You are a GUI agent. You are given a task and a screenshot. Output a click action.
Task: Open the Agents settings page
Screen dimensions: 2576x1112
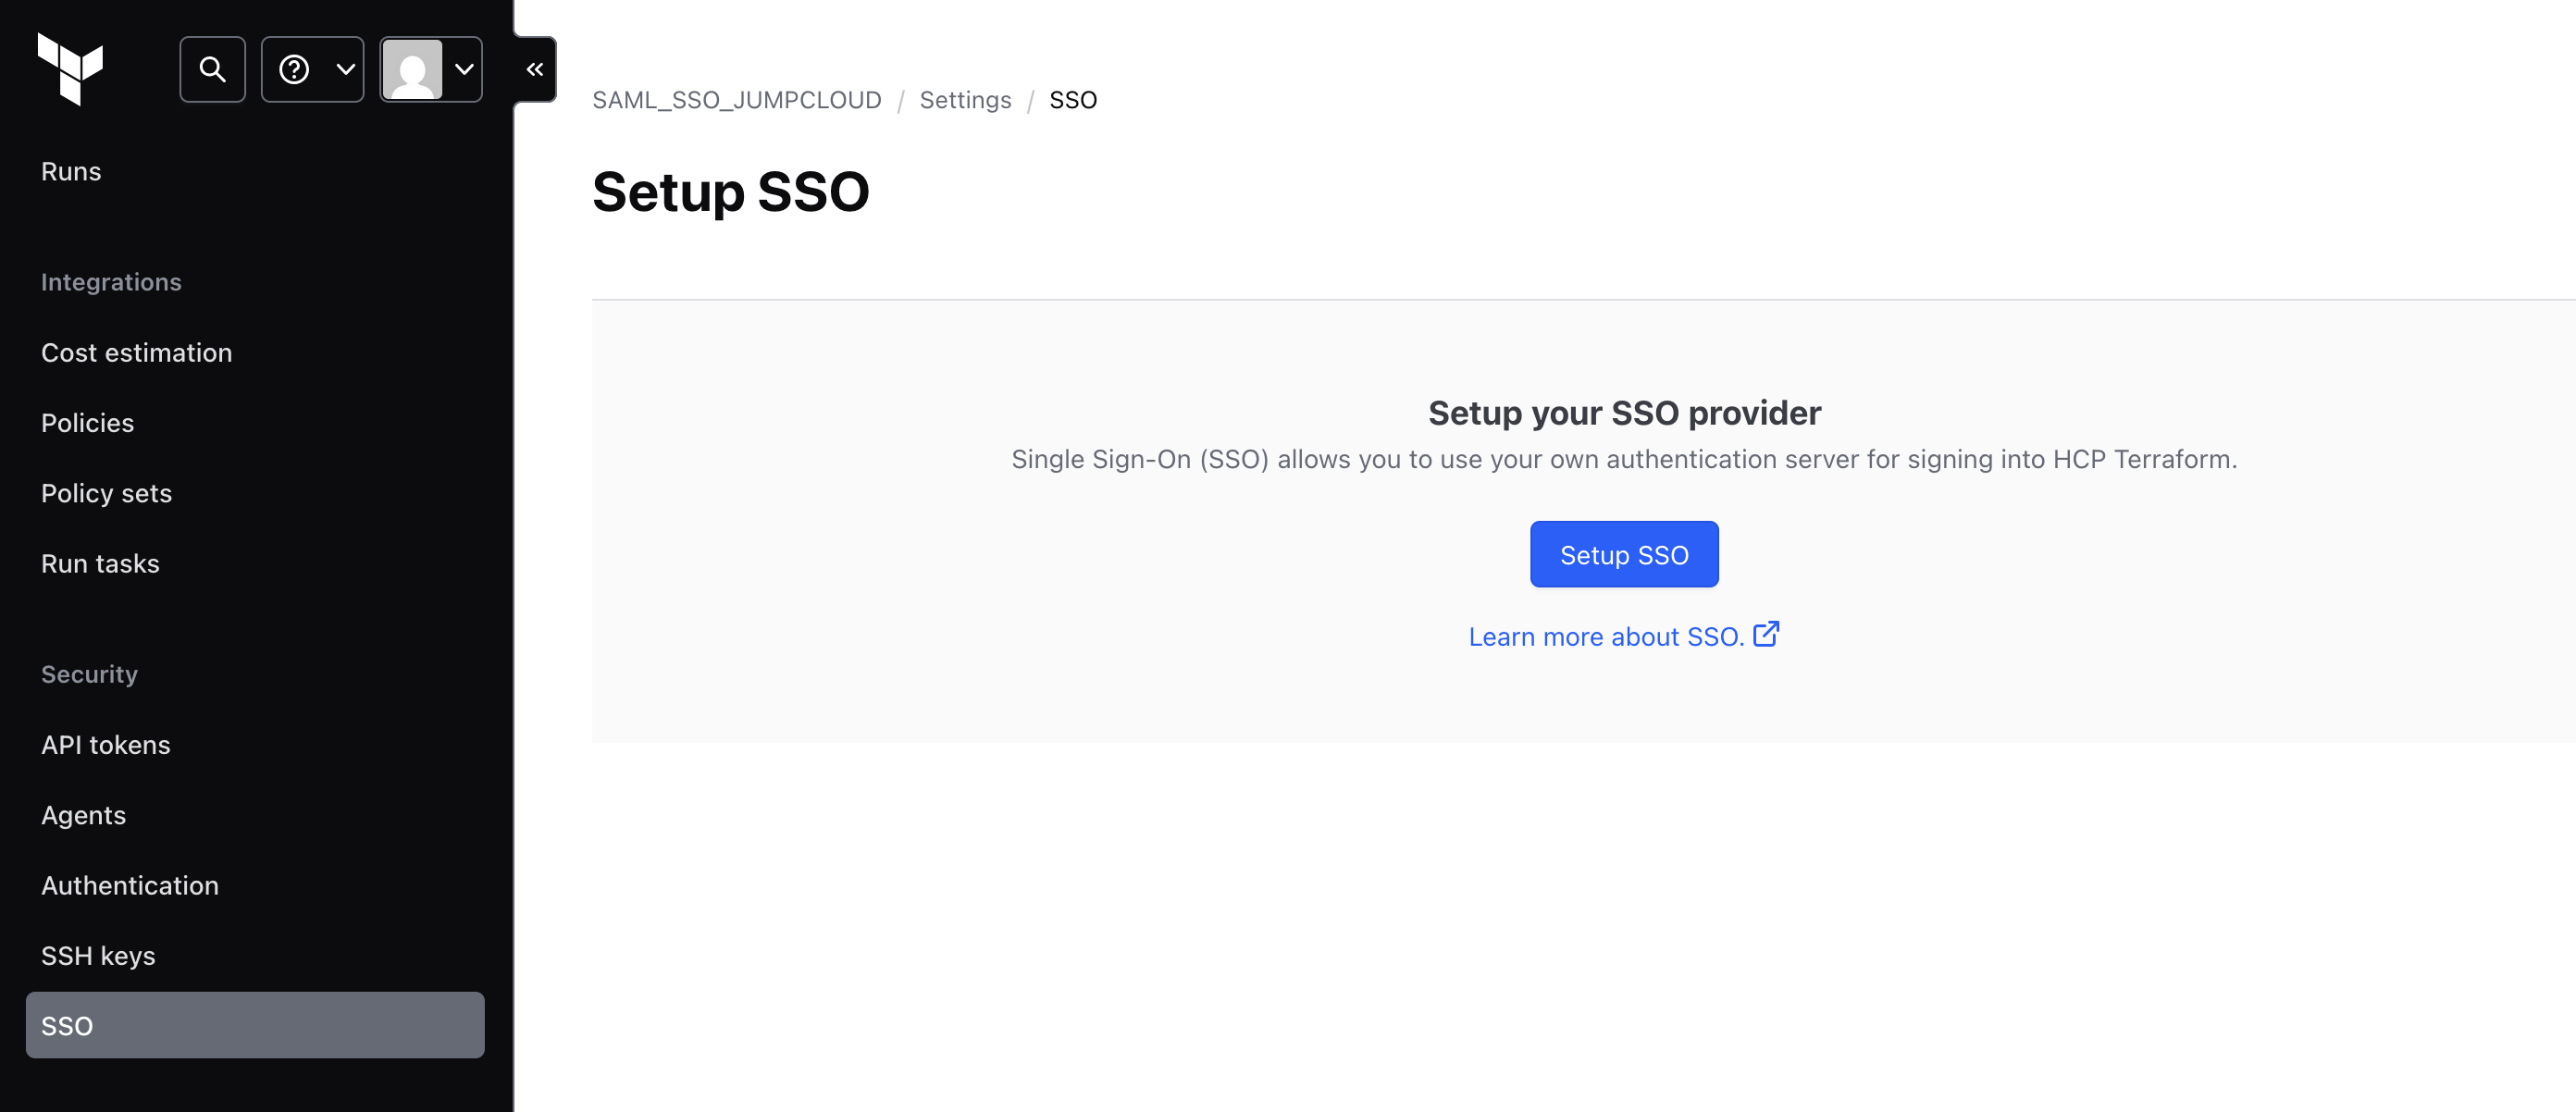(83, 814)
